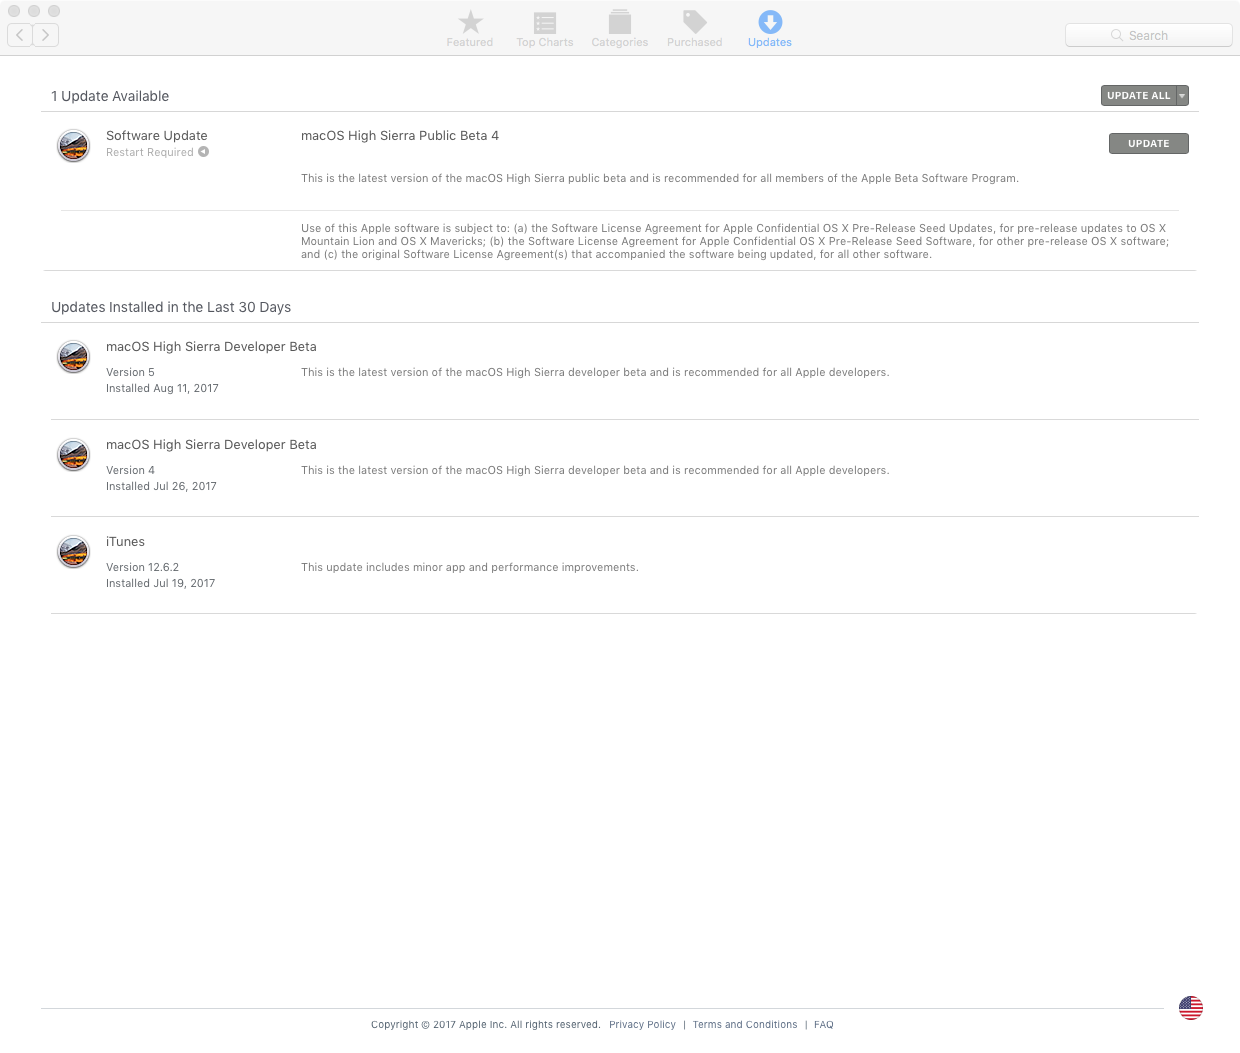The width and height of the screenshot is (1240, 1053).
Task: Click the US flag region icon
Action: tap(1190, 1008)
